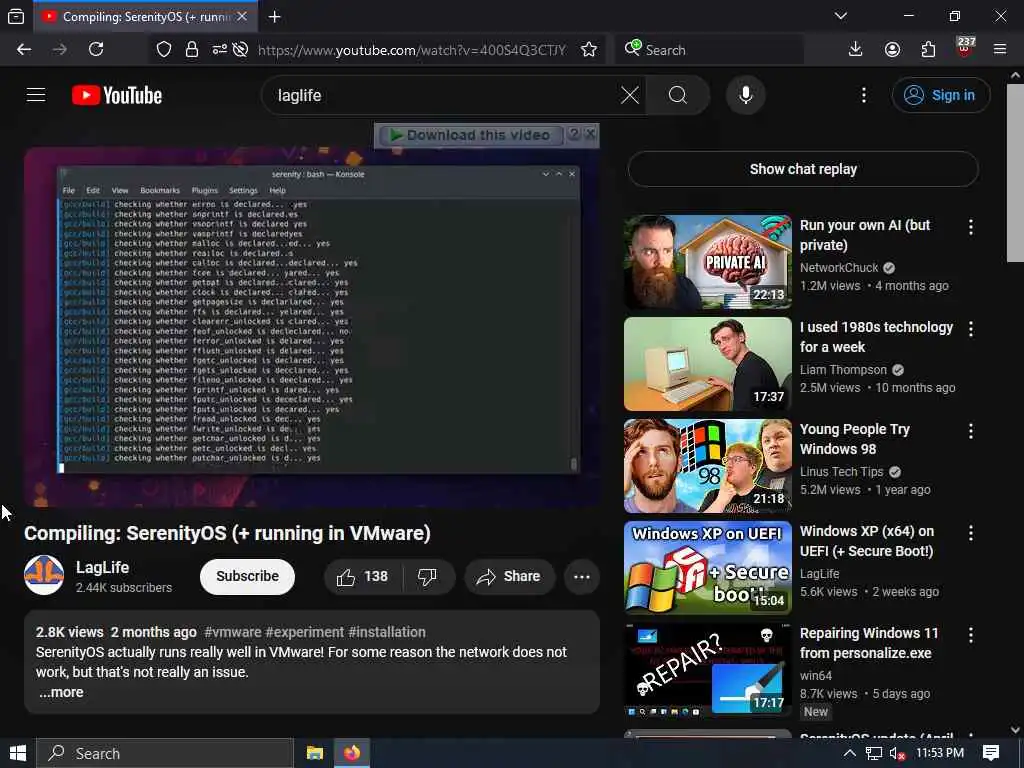Go to the YouTube home logo
The width and height of the screenshot is (1024, 768).
point(117,95)
